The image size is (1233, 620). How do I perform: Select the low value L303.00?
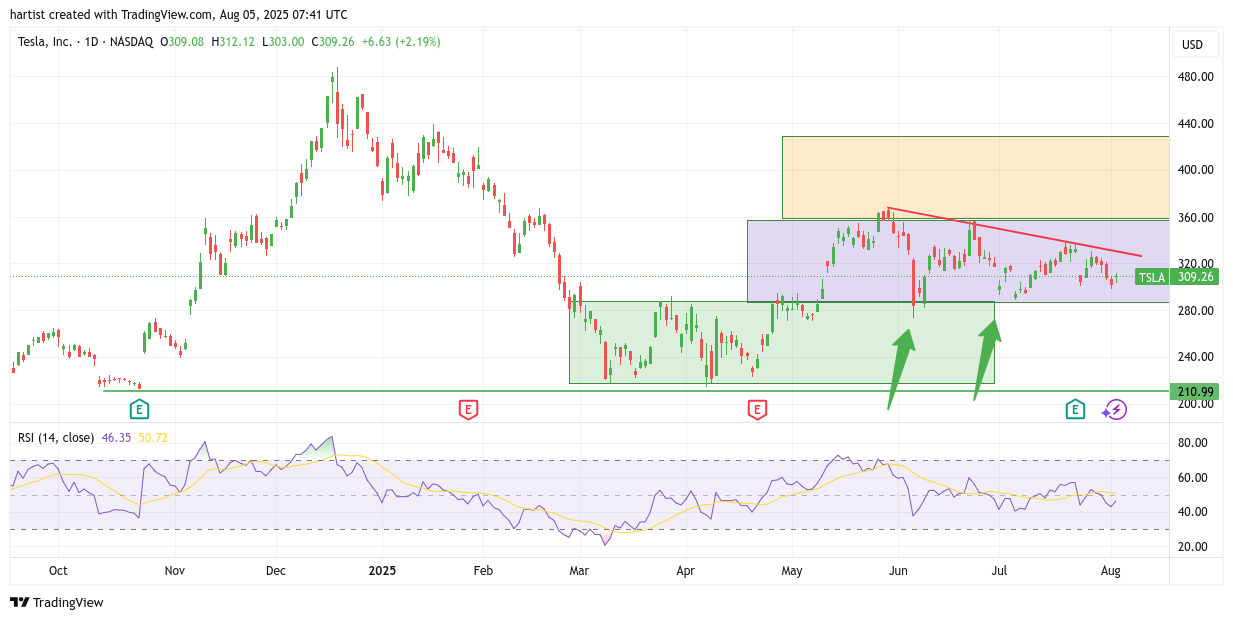(x=283, y=42)
